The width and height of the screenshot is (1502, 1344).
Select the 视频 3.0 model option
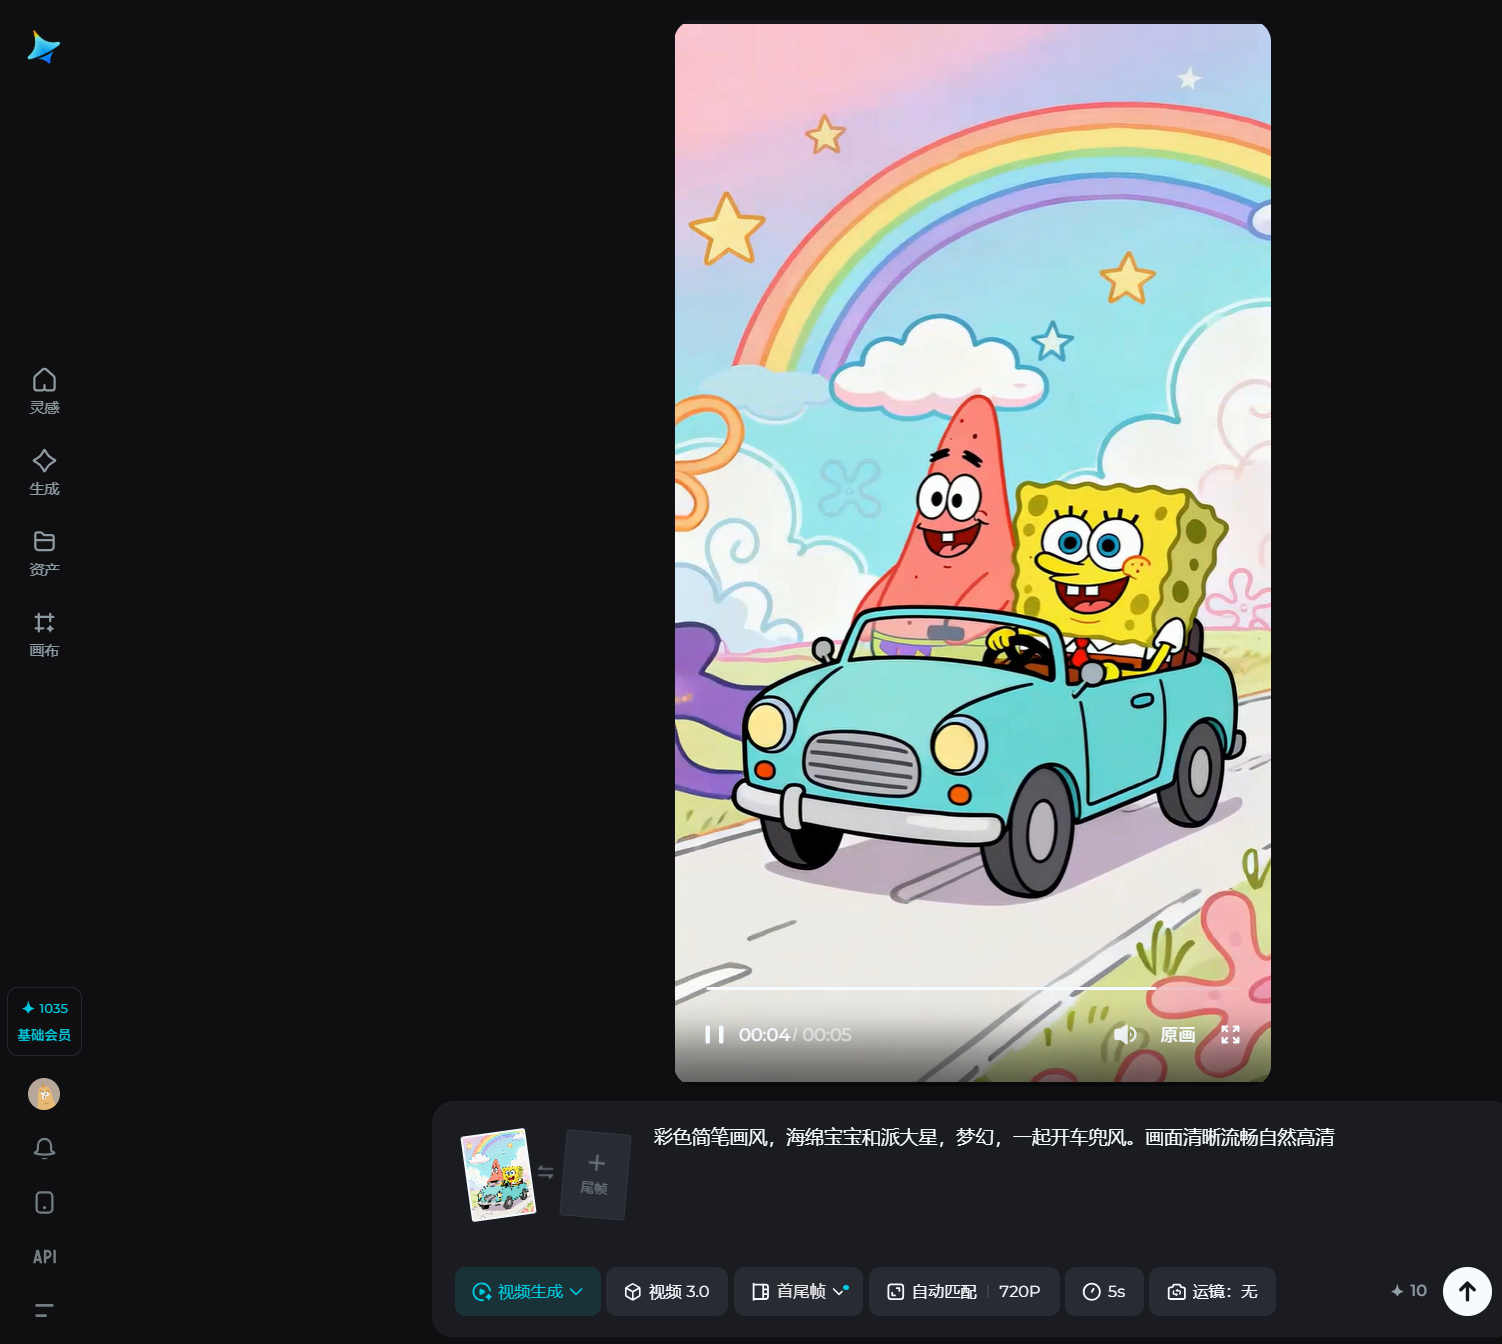[x=667, y=1291]
